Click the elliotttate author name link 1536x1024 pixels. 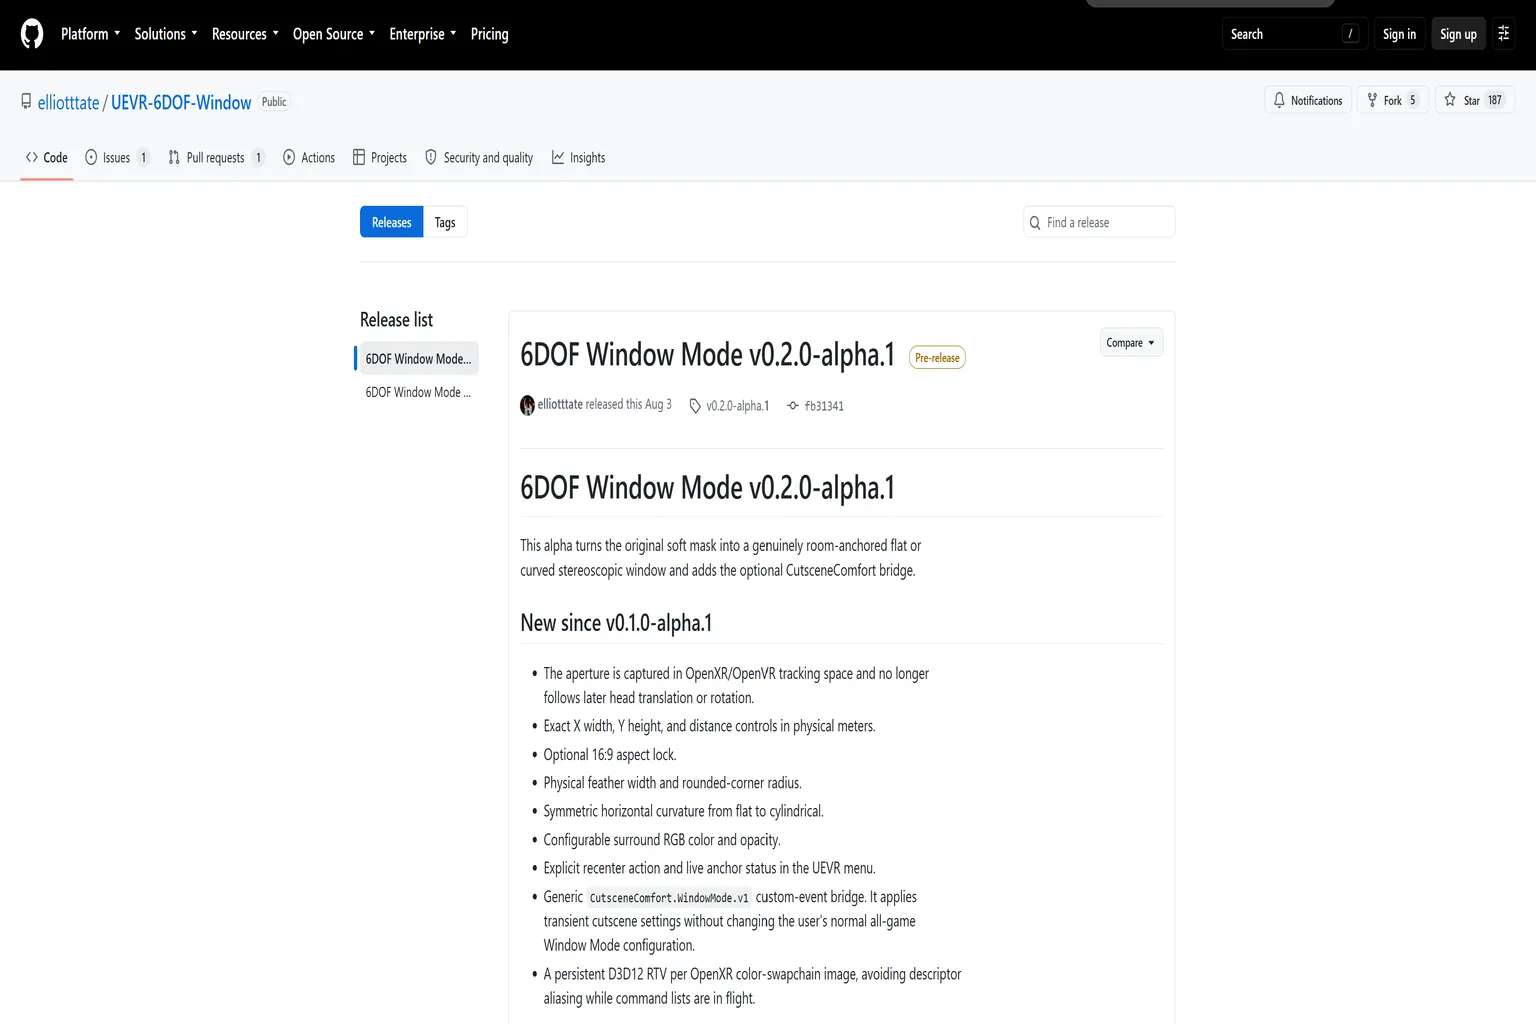tap(560, 405)
